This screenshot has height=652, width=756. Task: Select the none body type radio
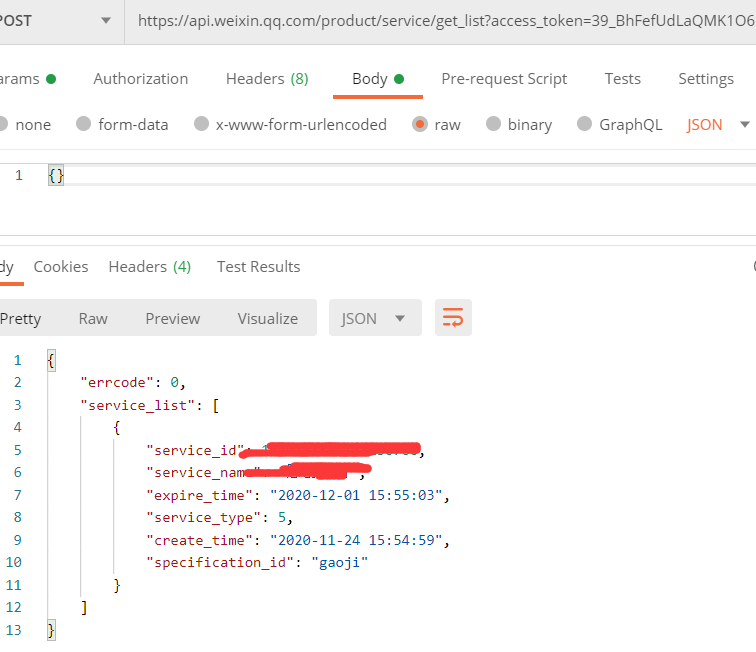pyautogui.click(x=3, y=124)
